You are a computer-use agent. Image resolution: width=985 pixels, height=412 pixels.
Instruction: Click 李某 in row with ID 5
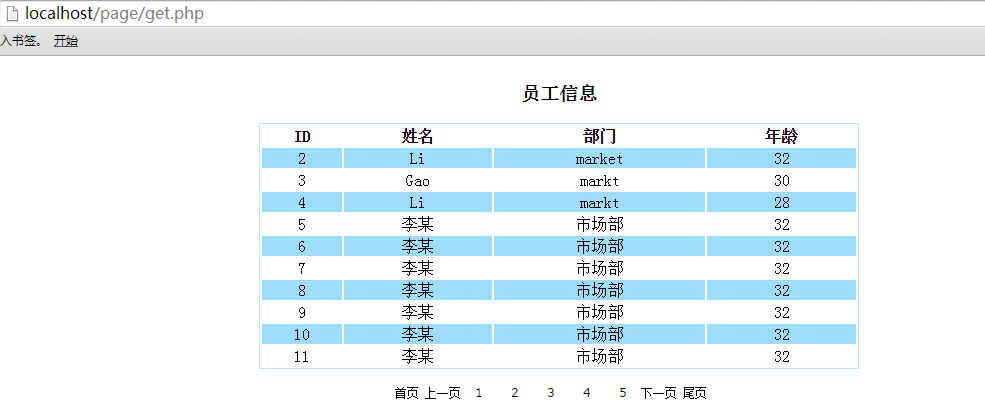click(418, 224)
